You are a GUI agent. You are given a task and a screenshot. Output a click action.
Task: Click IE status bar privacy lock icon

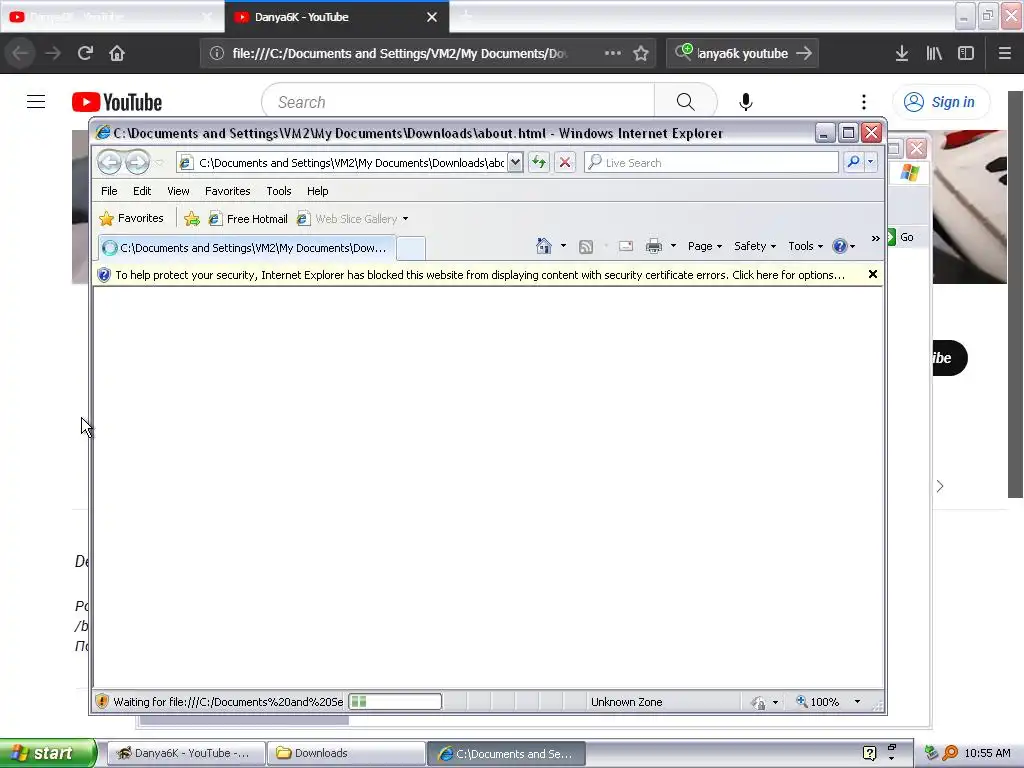[x=759, y=702]
